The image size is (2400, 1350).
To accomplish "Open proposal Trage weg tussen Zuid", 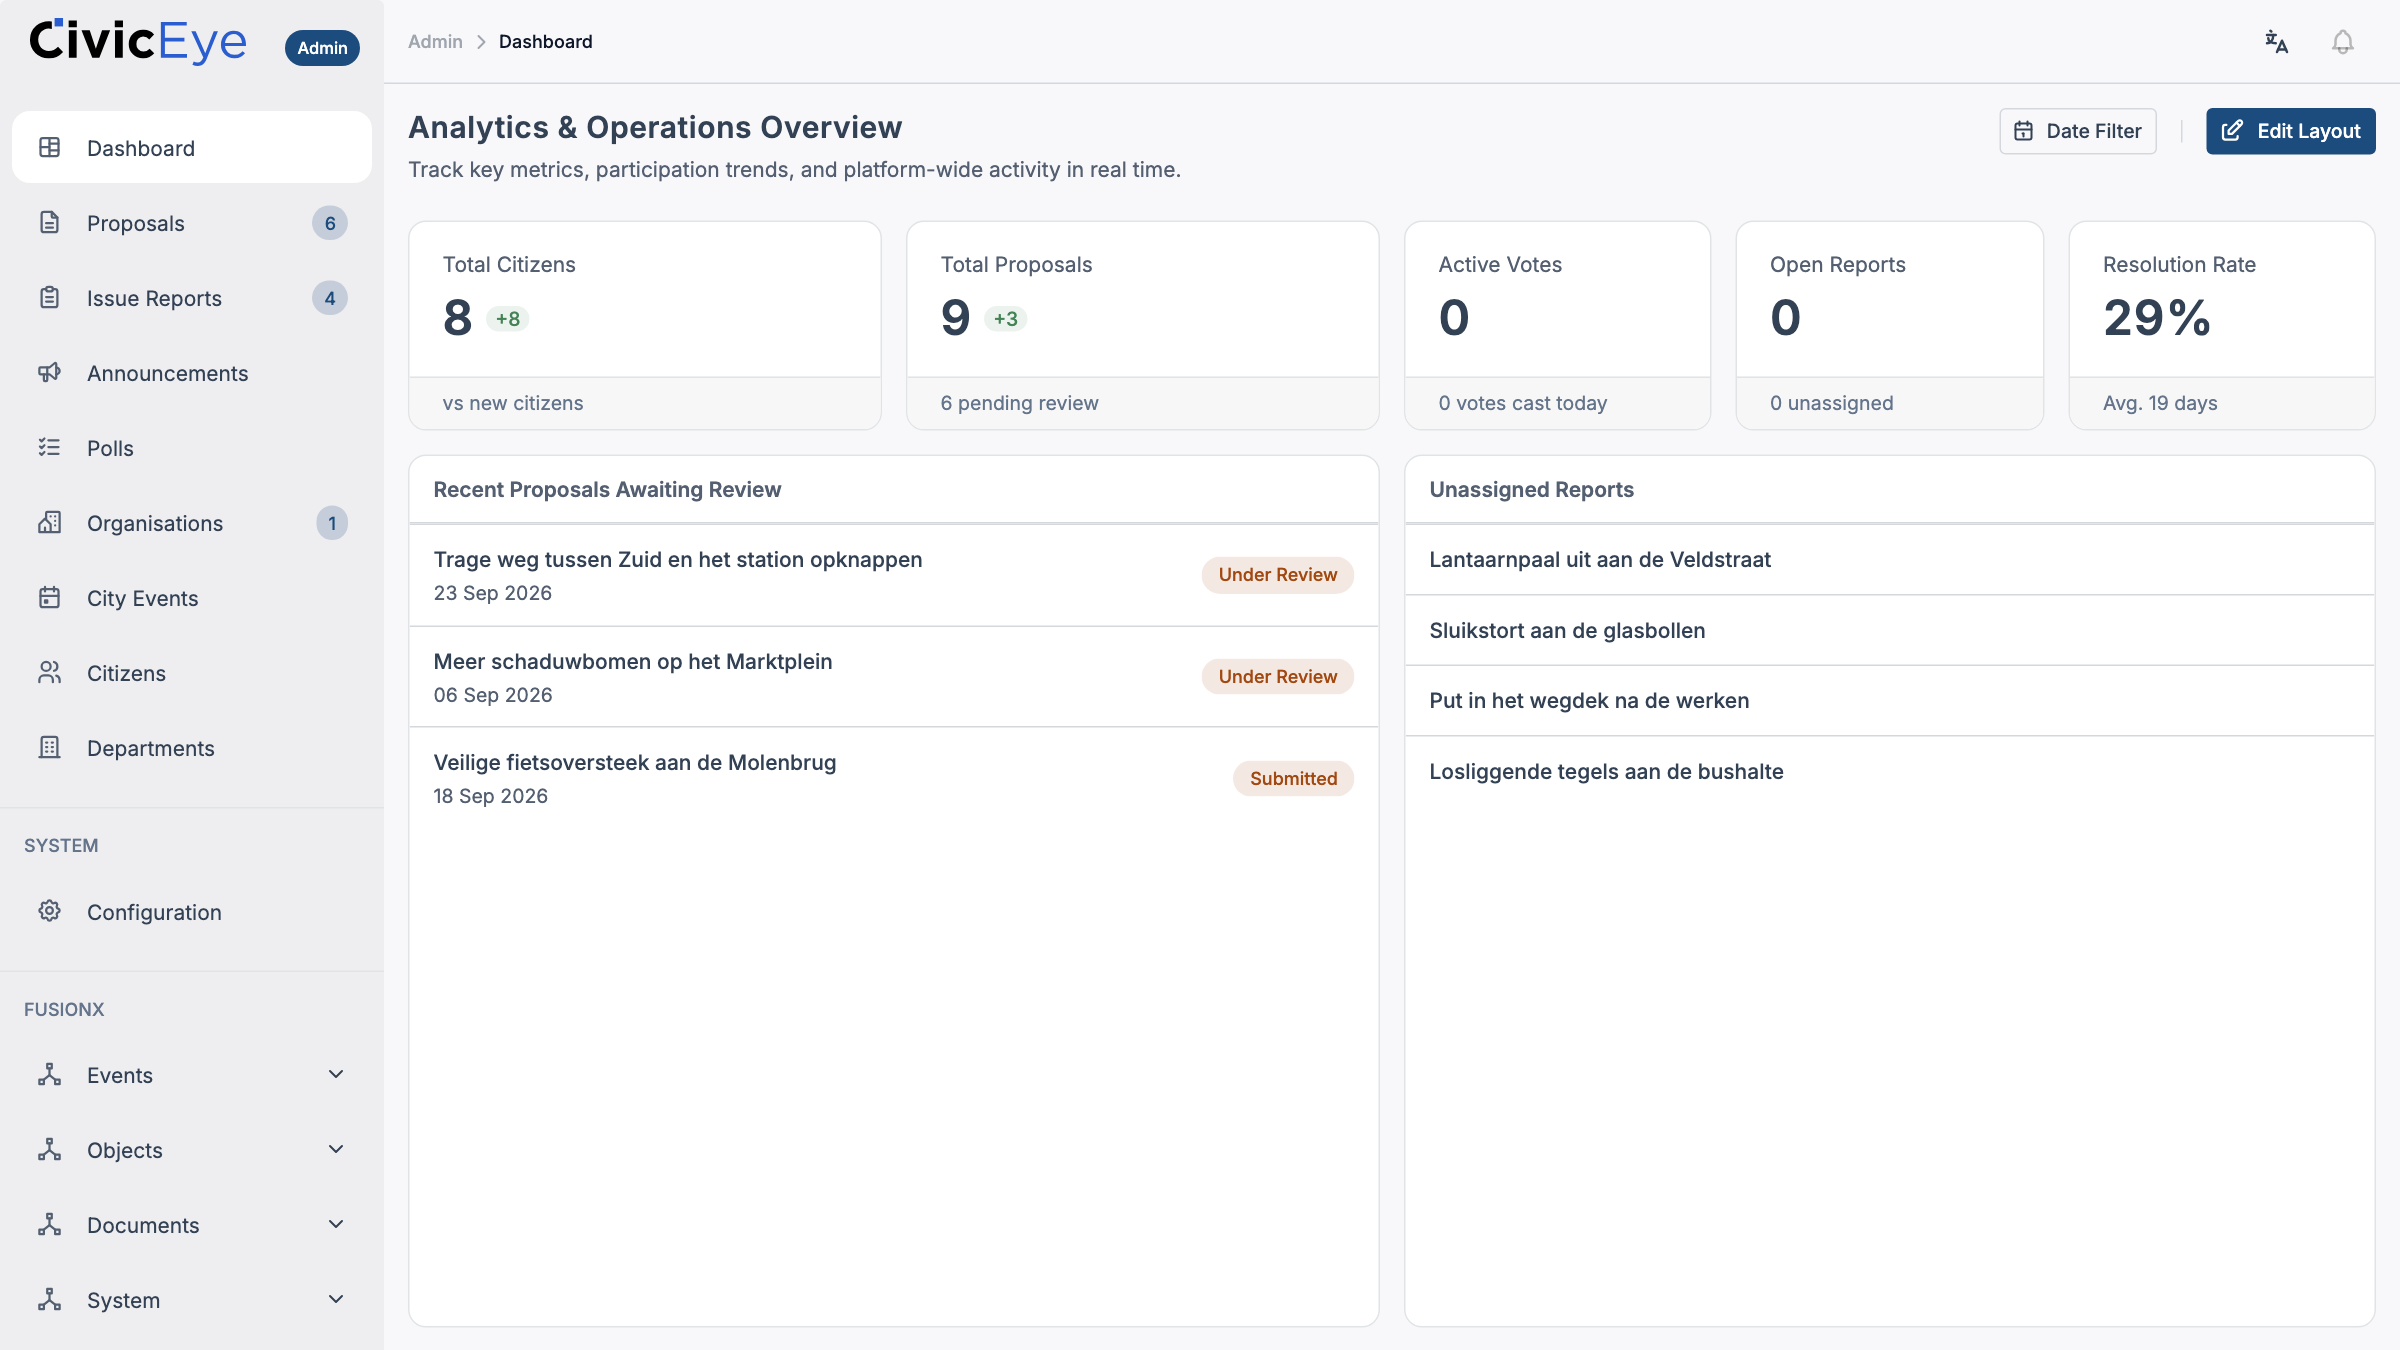I will pyautogui.click(x=893, y=575).
